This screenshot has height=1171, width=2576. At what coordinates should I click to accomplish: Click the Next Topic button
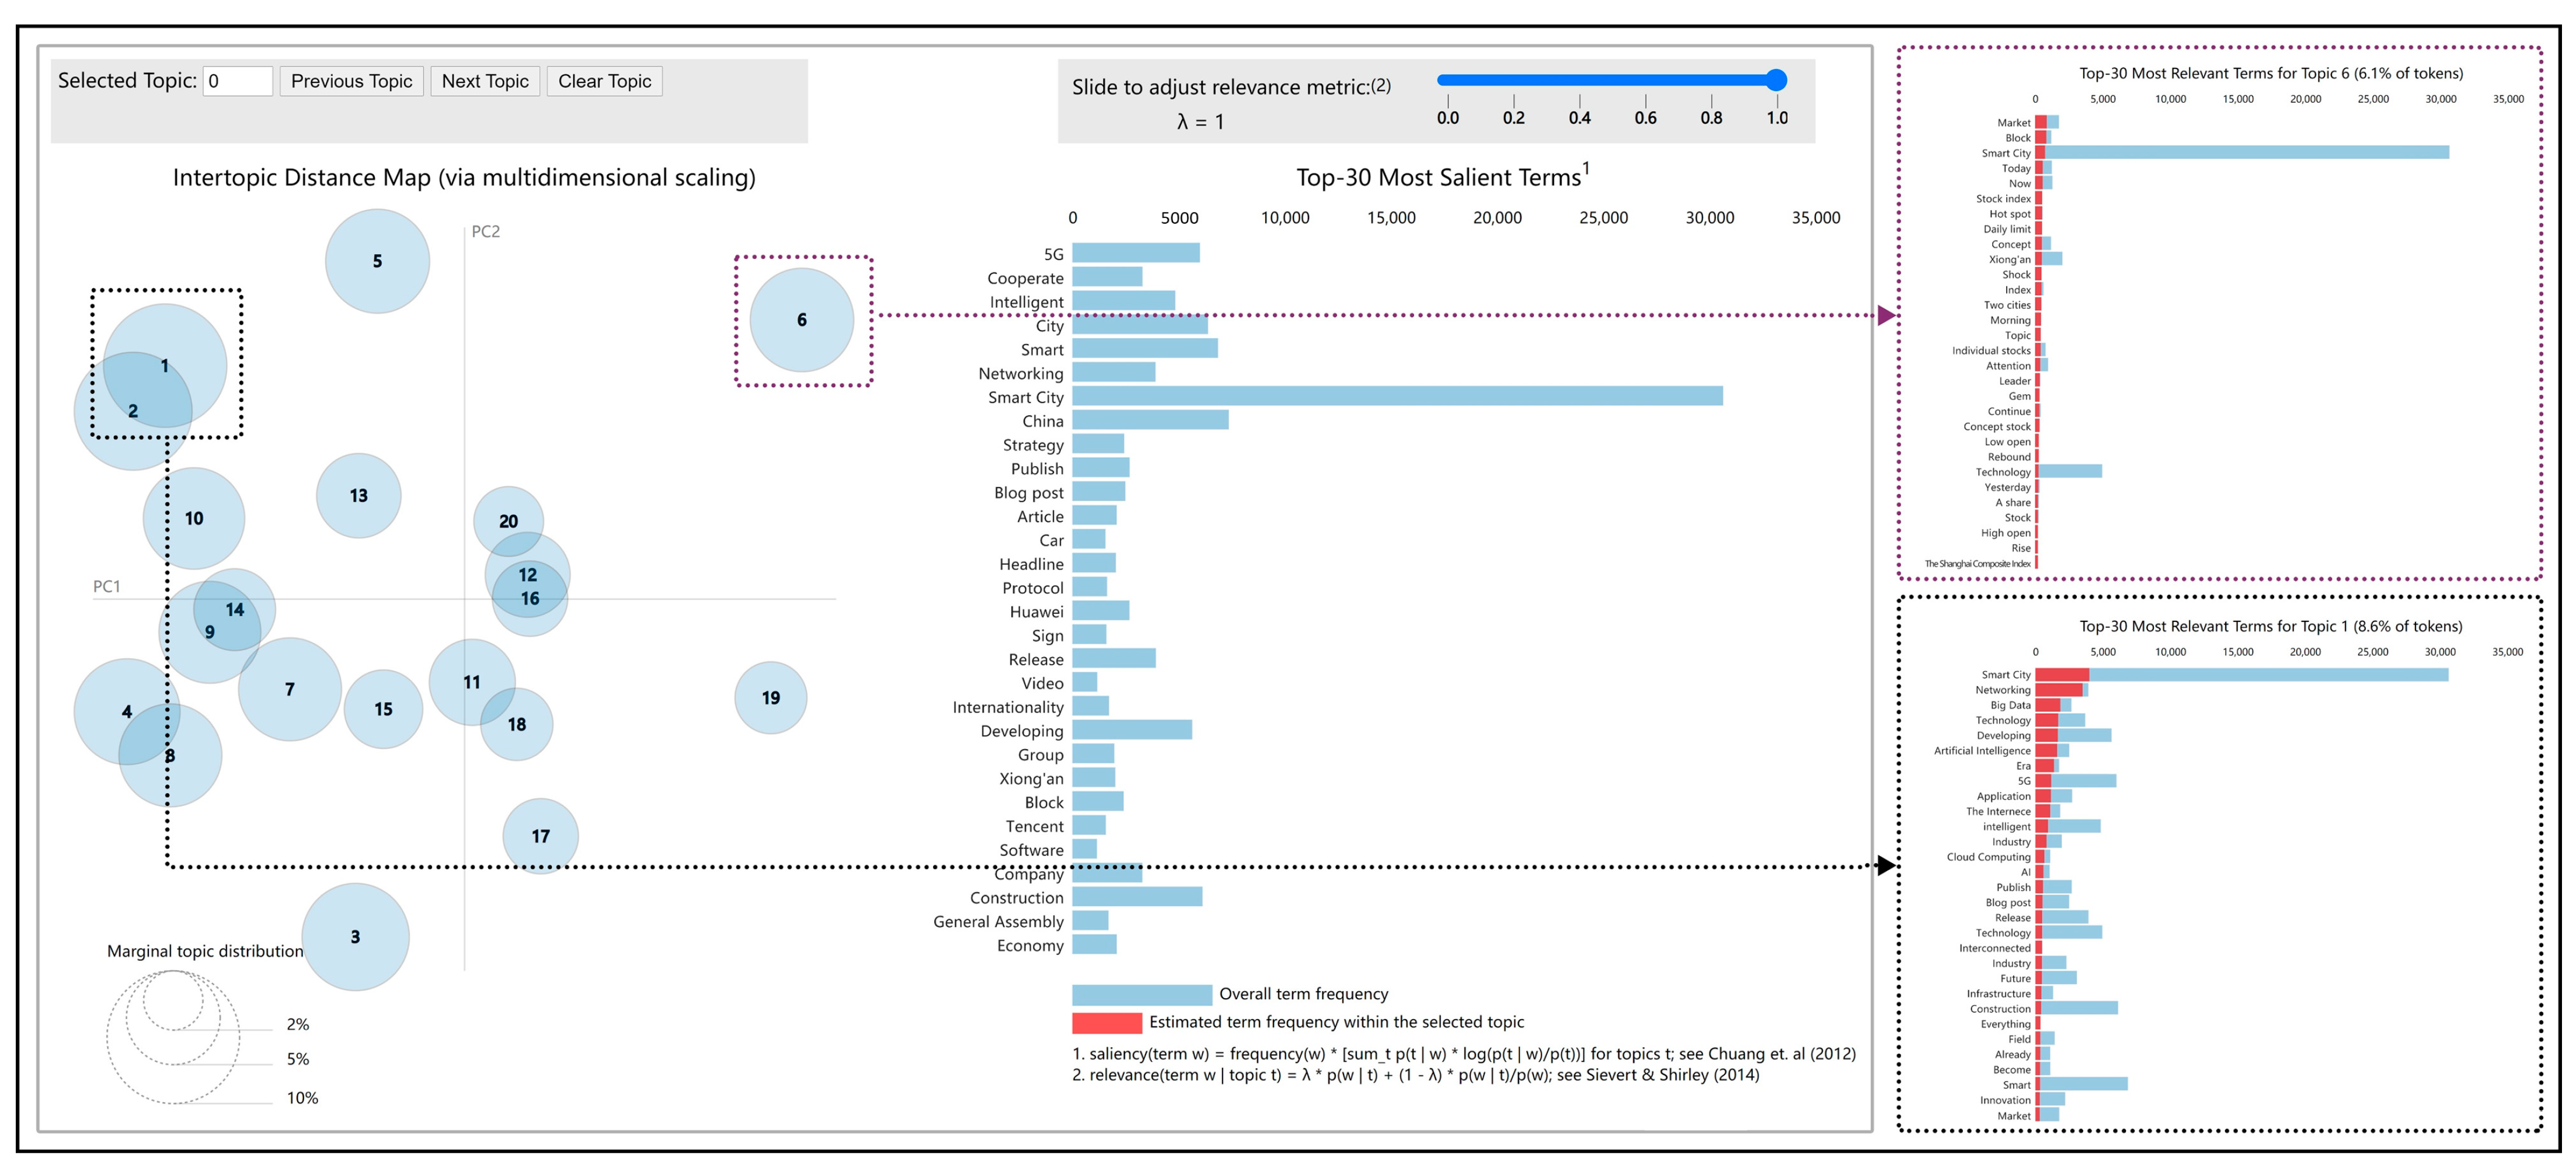[x=485, y=81]
